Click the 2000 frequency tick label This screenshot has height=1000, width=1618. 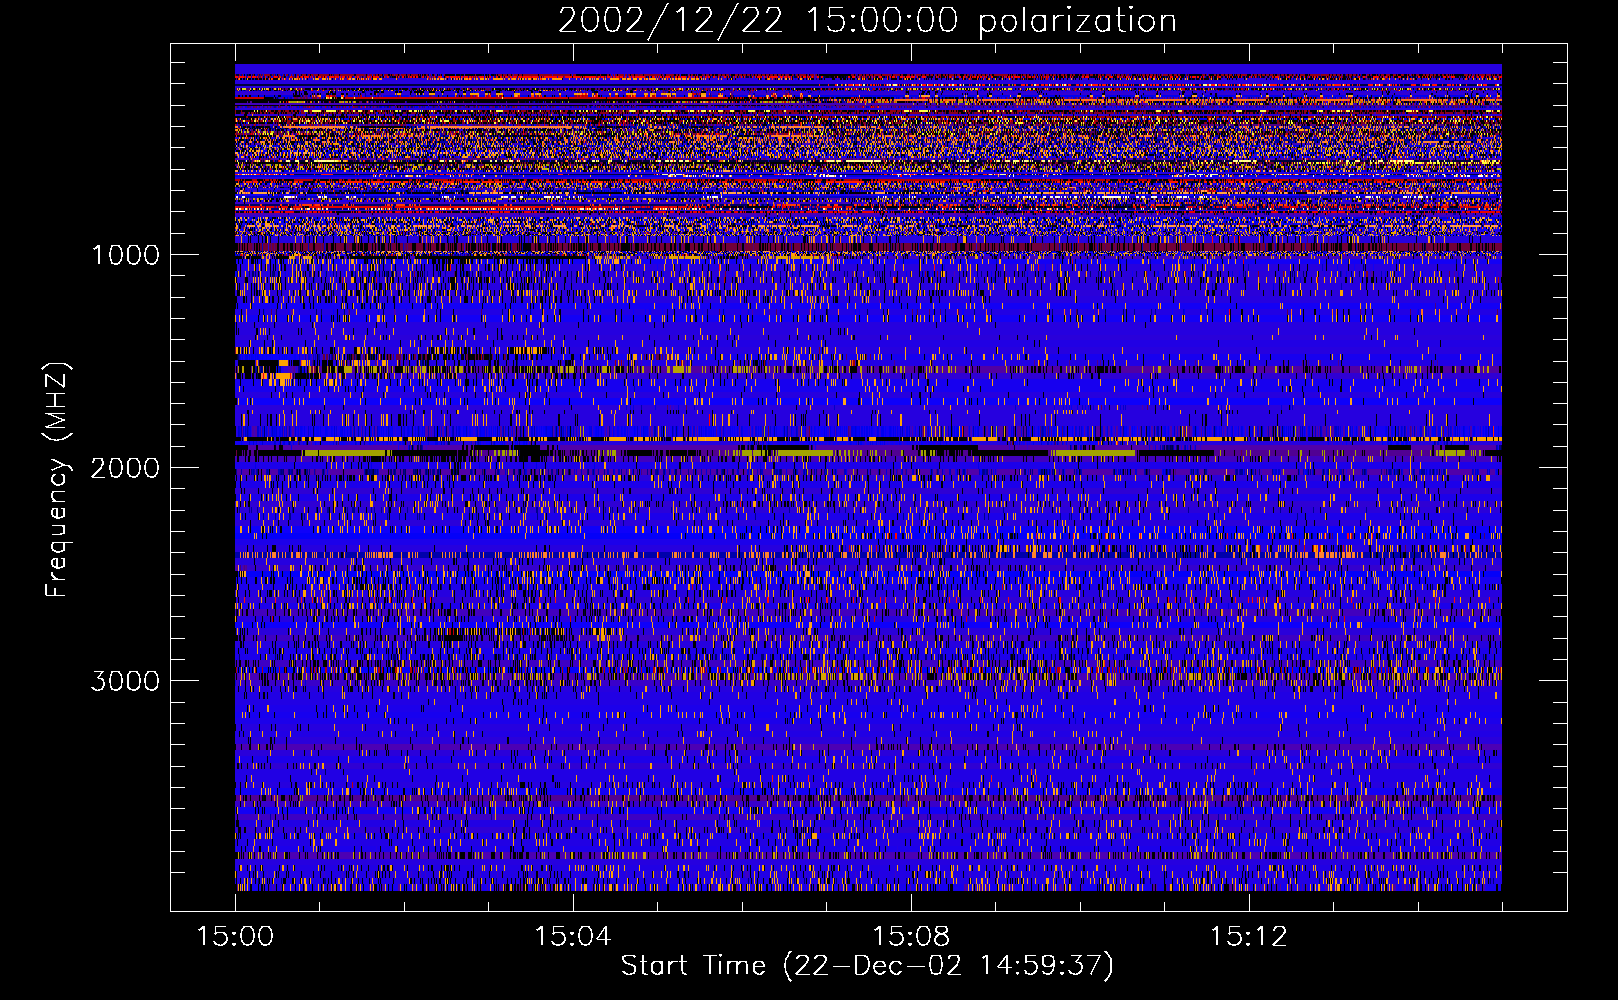point(125,468)
